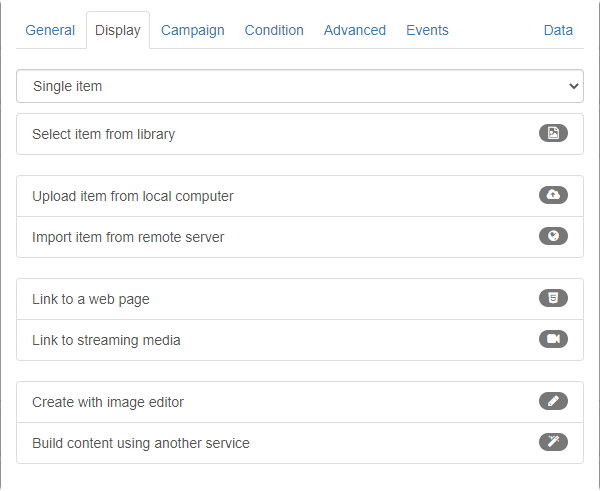This screenshot has height=491, width=600.
Task: Click the video camera streaming icon
Action: tap(553, 339)
